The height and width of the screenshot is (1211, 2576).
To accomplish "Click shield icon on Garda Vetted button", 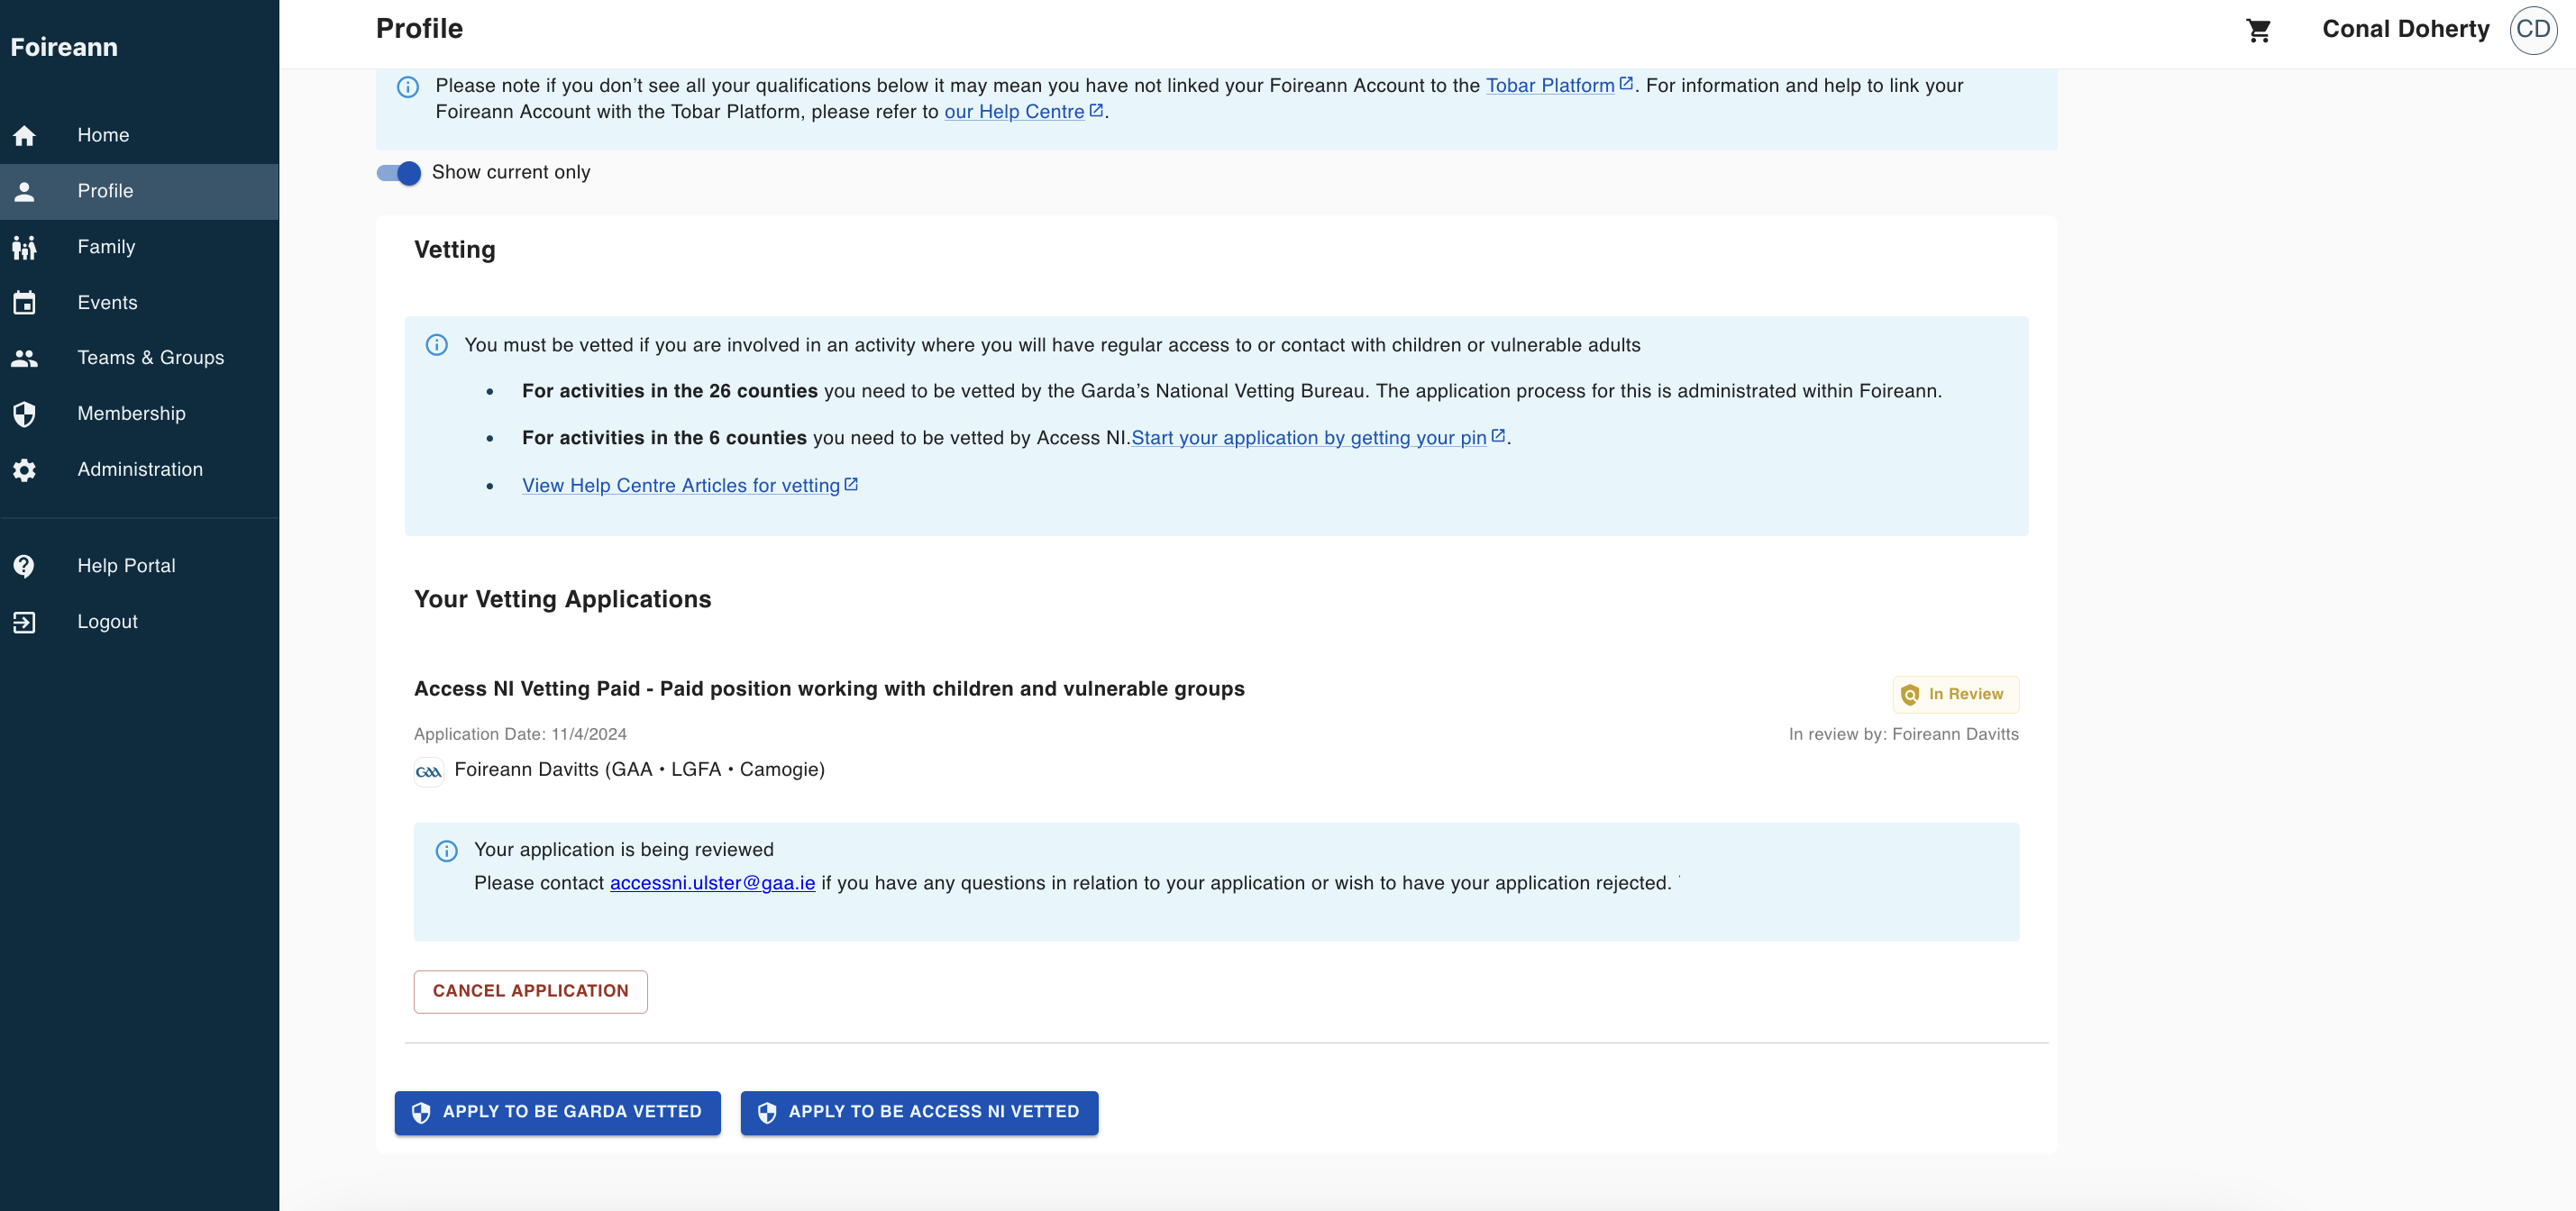I will 421,1113.
